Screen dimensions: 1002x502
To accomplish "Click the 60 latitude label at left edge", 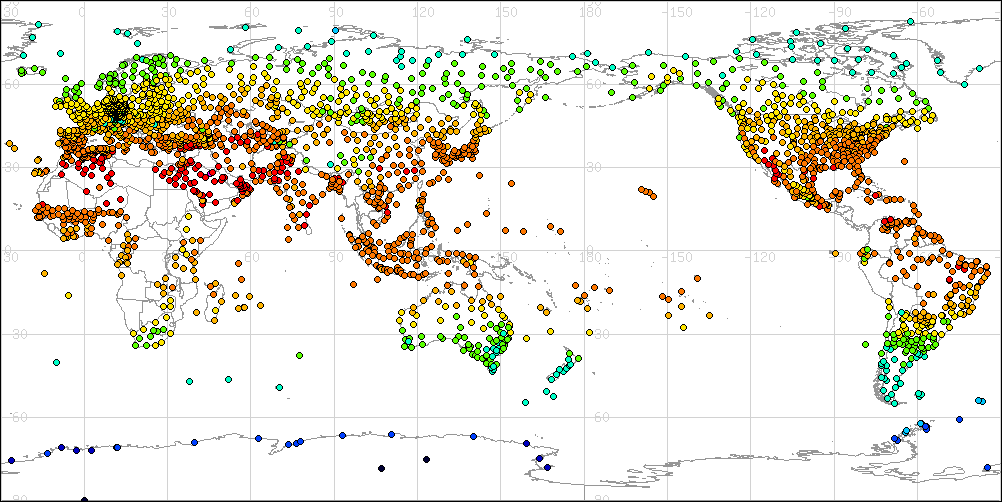I will 10,85.
